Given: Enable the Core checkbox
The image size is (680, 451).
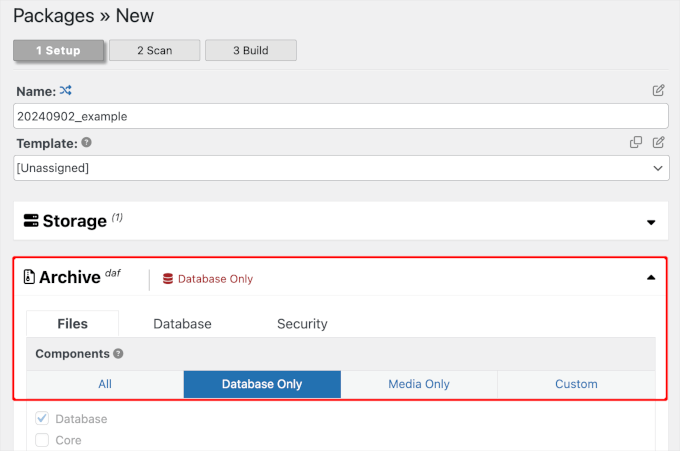Looking at the screenshot, I should [42, 440].
